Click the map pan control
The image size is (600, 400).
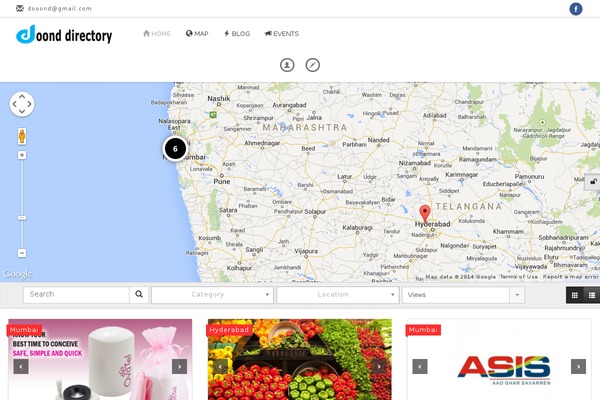tap(22, 104)
